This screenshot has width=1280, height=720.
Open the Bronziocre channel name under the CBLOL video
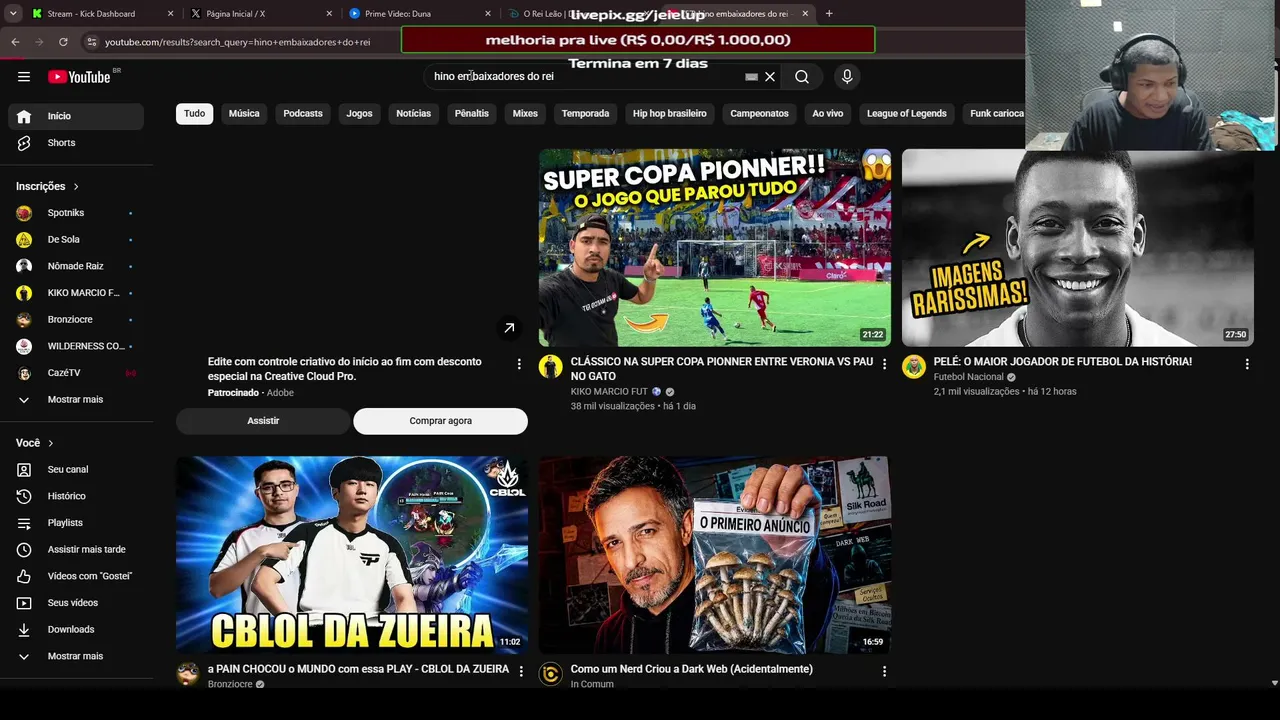point(230,684)
